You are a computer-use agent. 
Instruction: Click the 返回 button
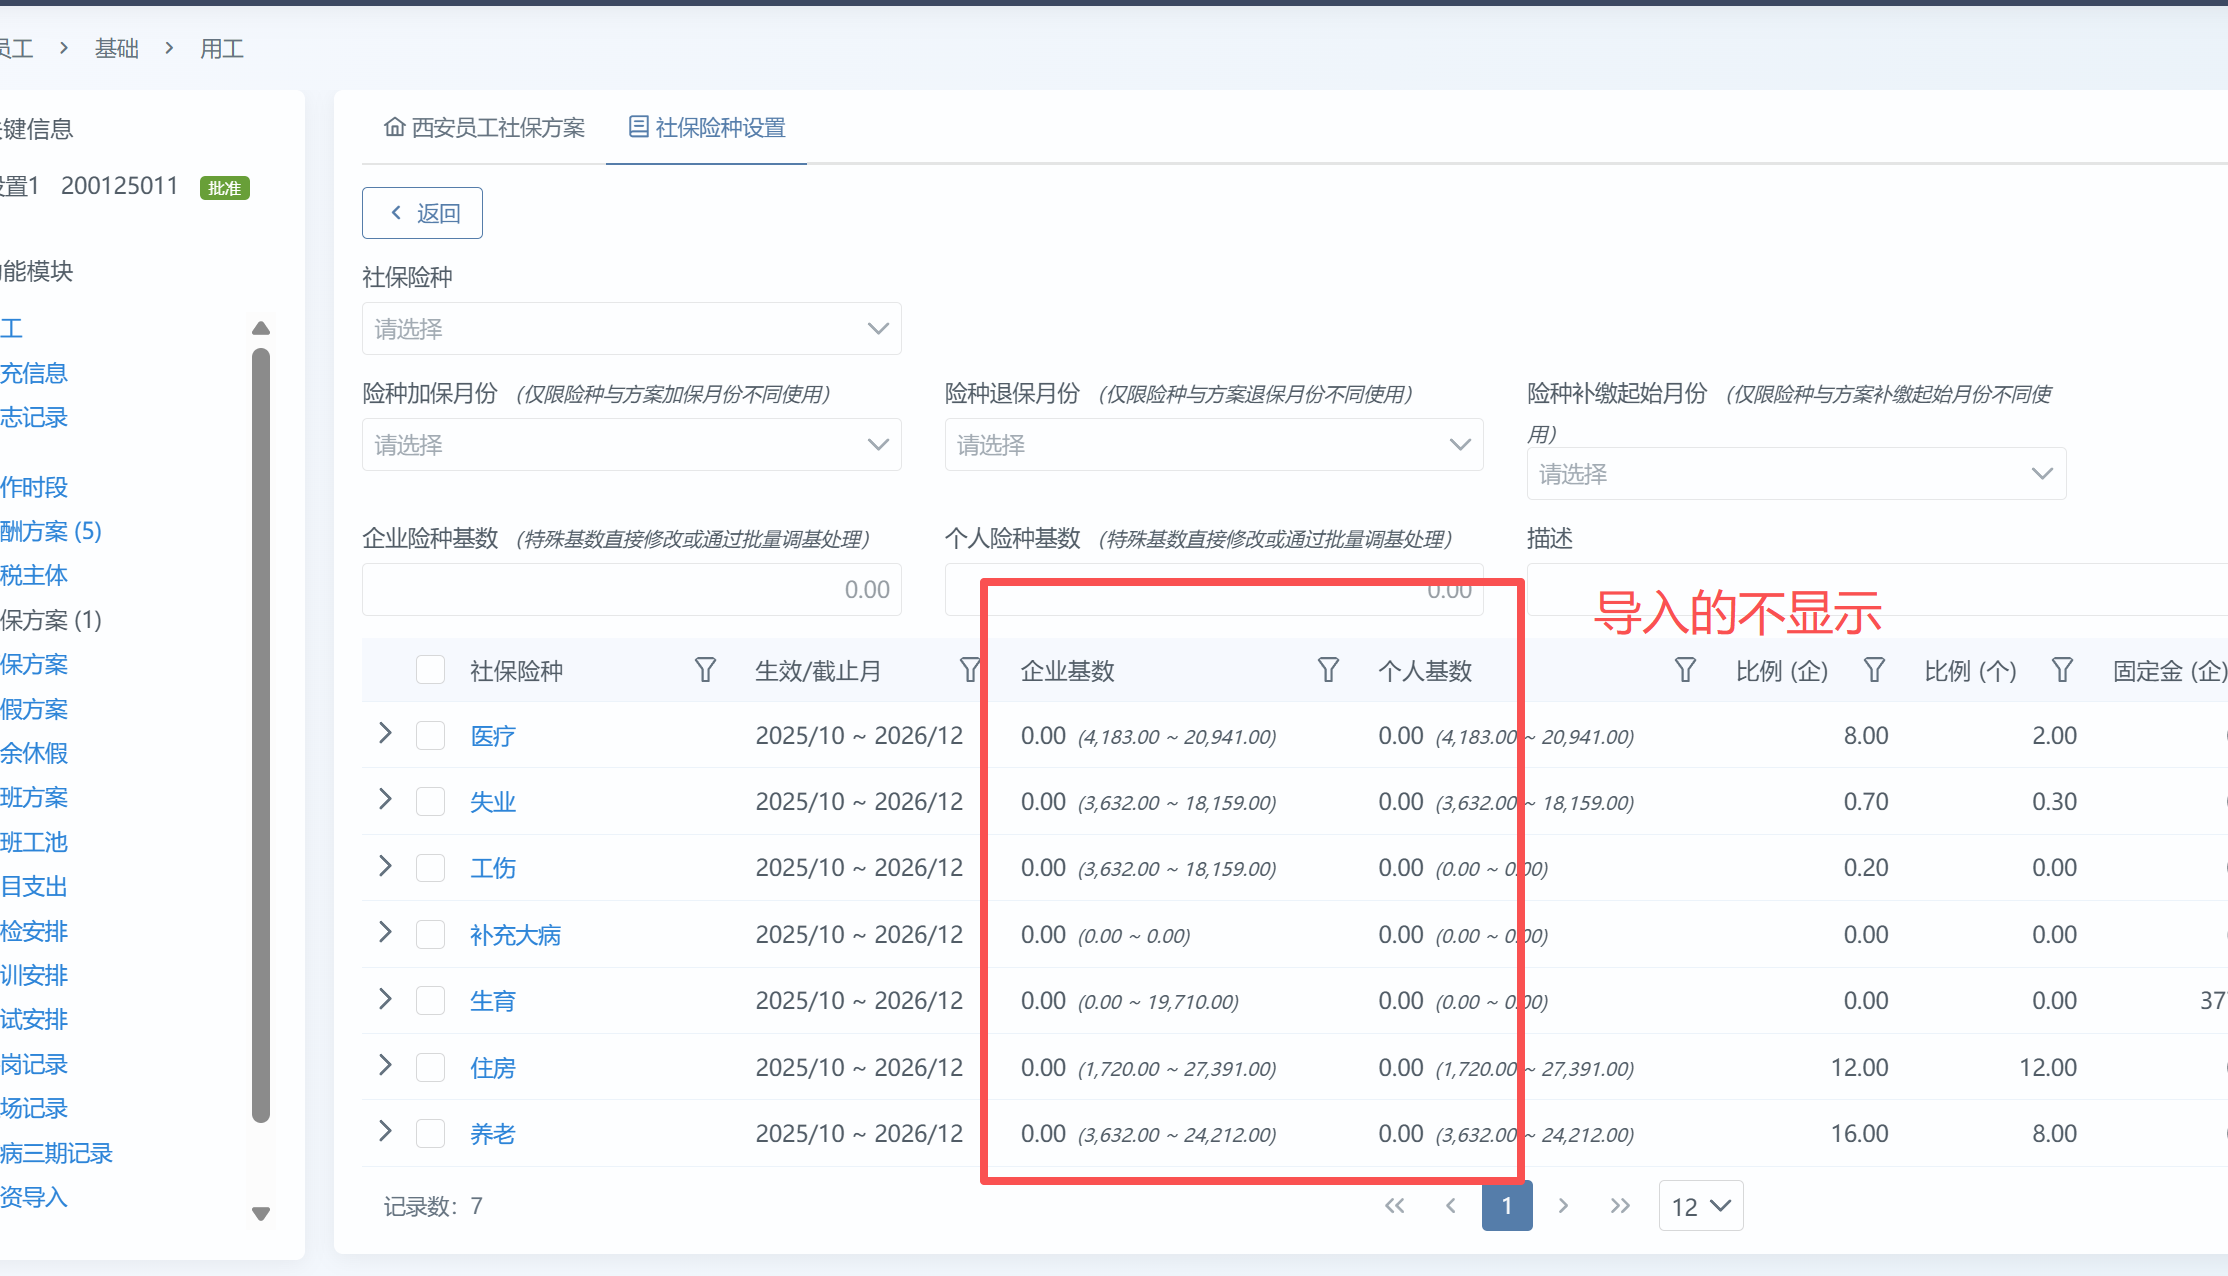pos(422,213)
